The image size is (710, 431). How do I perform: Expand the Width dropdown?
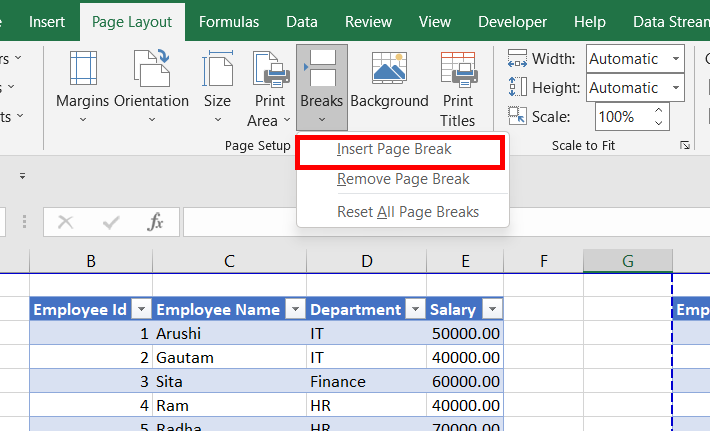pos(676,59)
